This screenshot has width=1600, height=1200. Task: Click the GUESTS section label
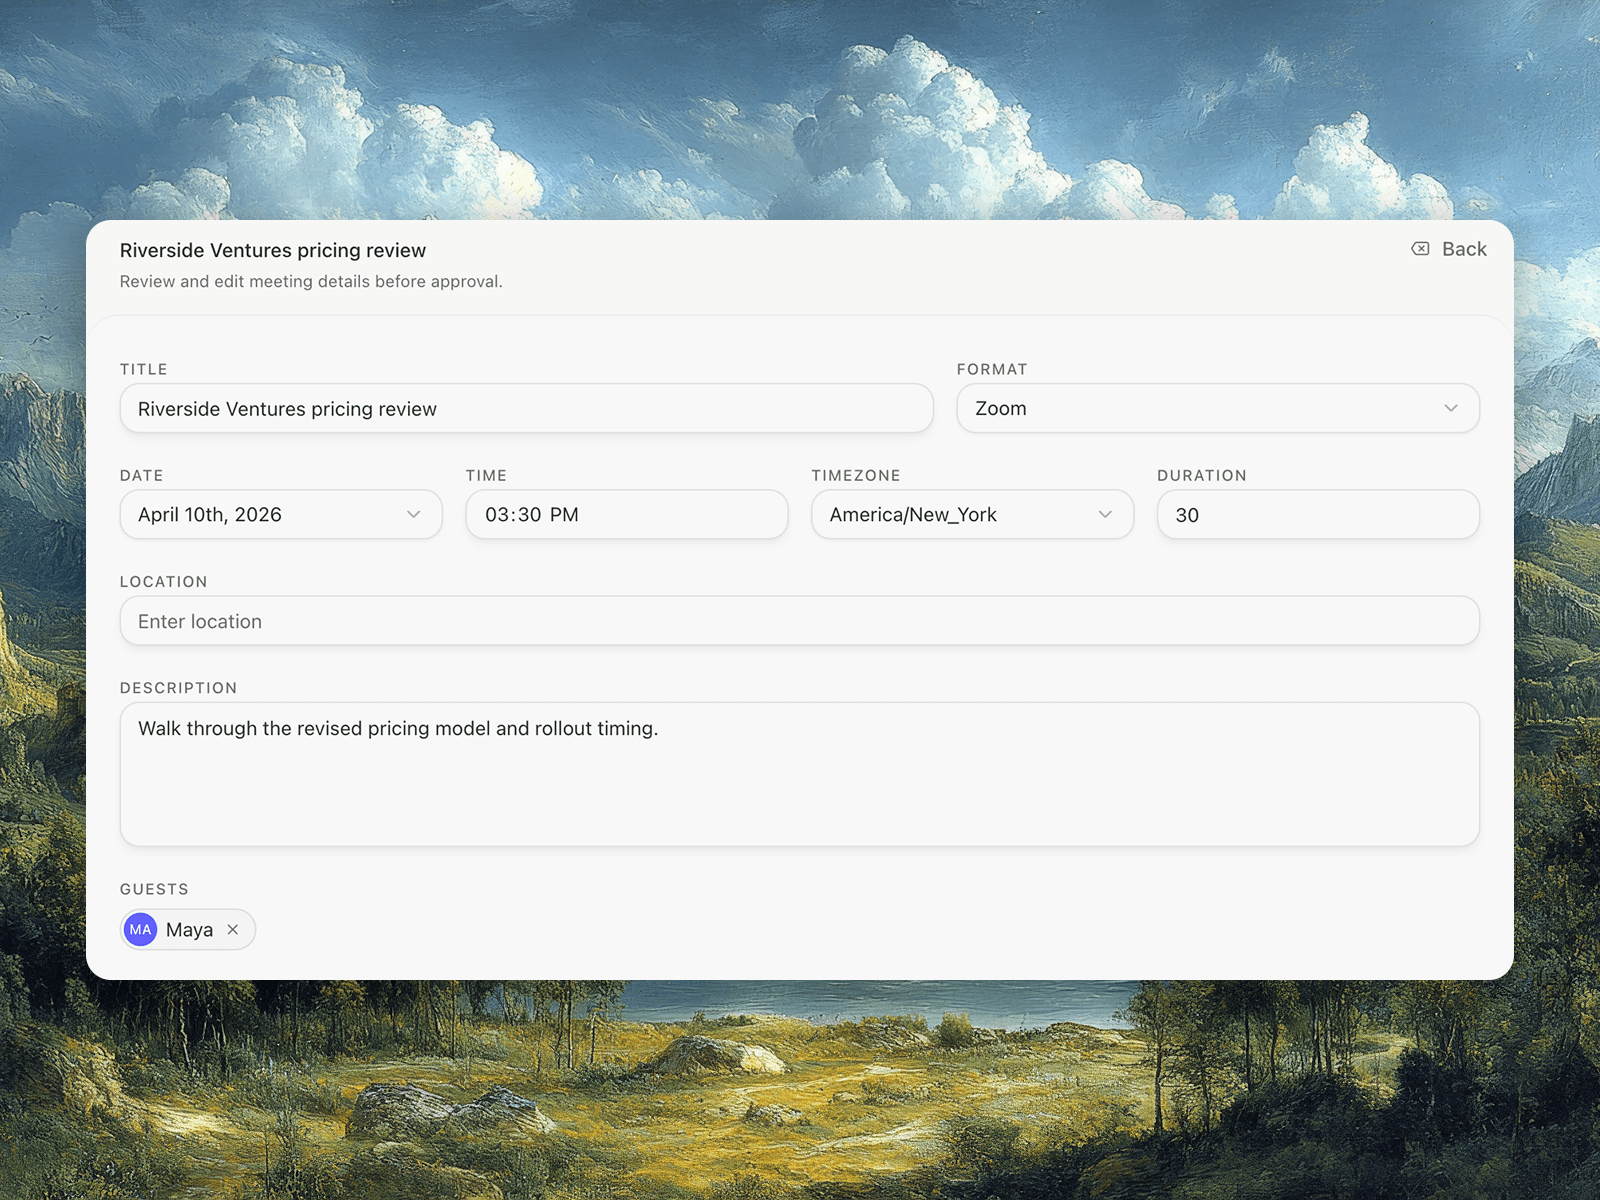tap(154, 889)
